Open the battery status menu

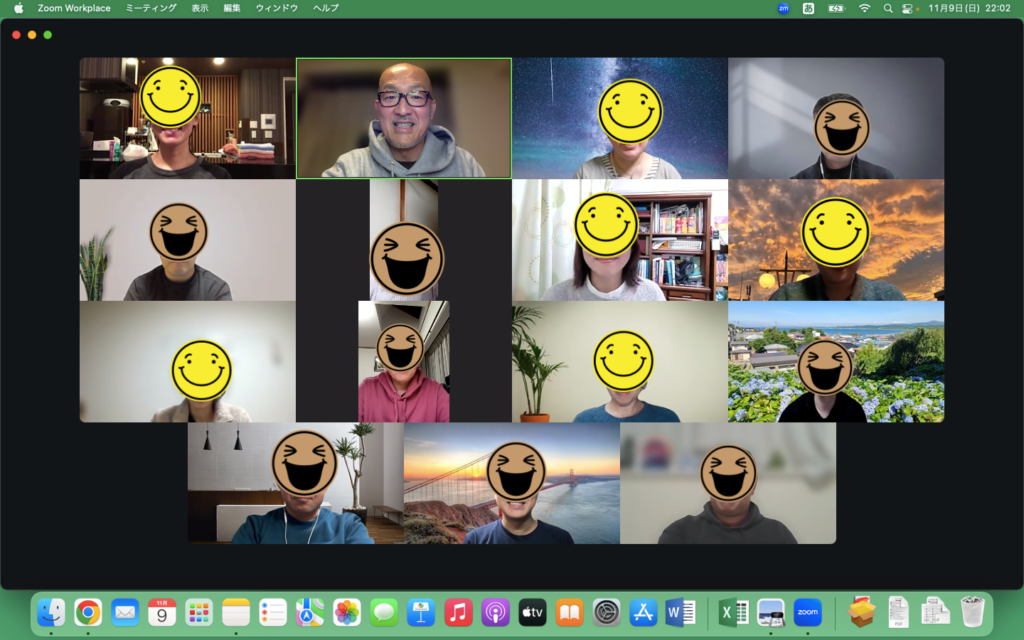point(836,8)
